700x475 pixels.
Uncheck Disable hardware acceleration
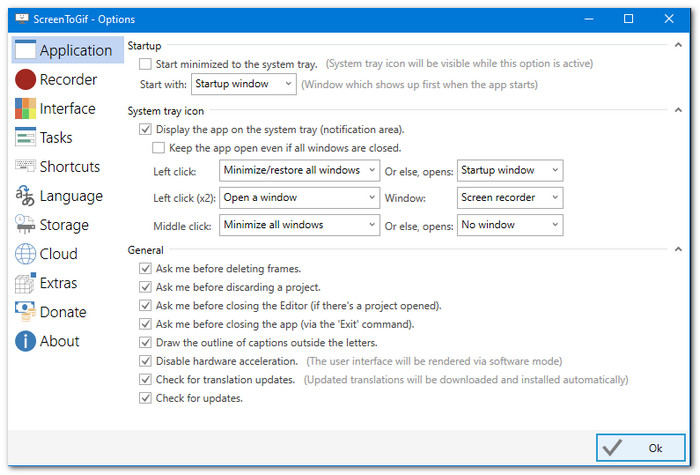[x=145, y=361]
